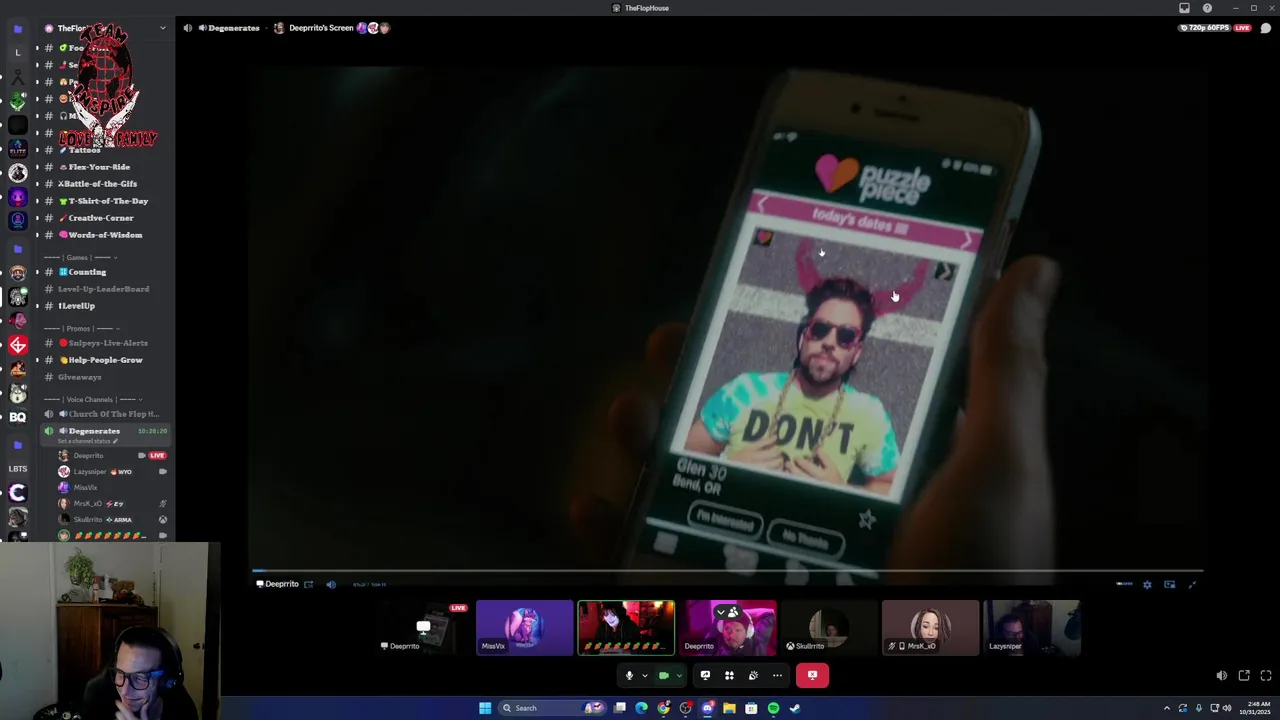Select the Lazysniper participant tile
The image size is (1280, 720).
point(1032,628)
